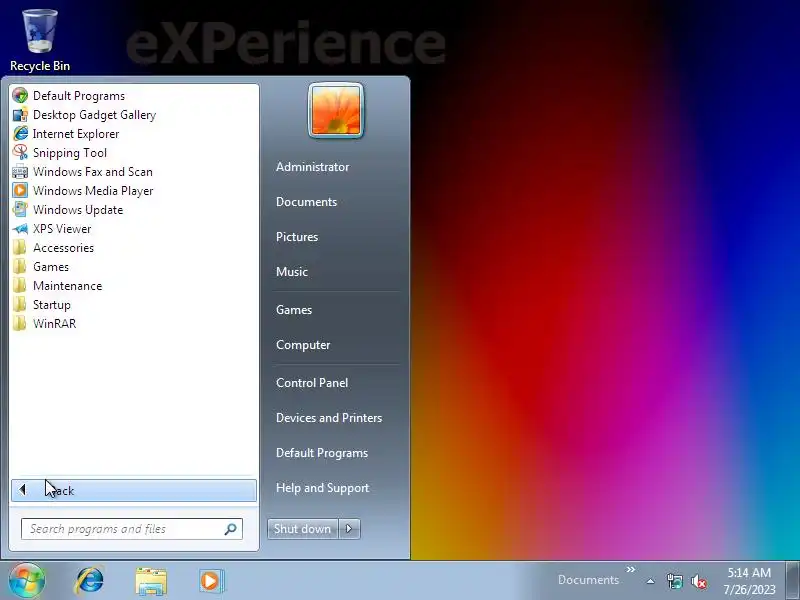
Task: Launch Internet Explorer from the programs list icon
Action: coord(20,134)
